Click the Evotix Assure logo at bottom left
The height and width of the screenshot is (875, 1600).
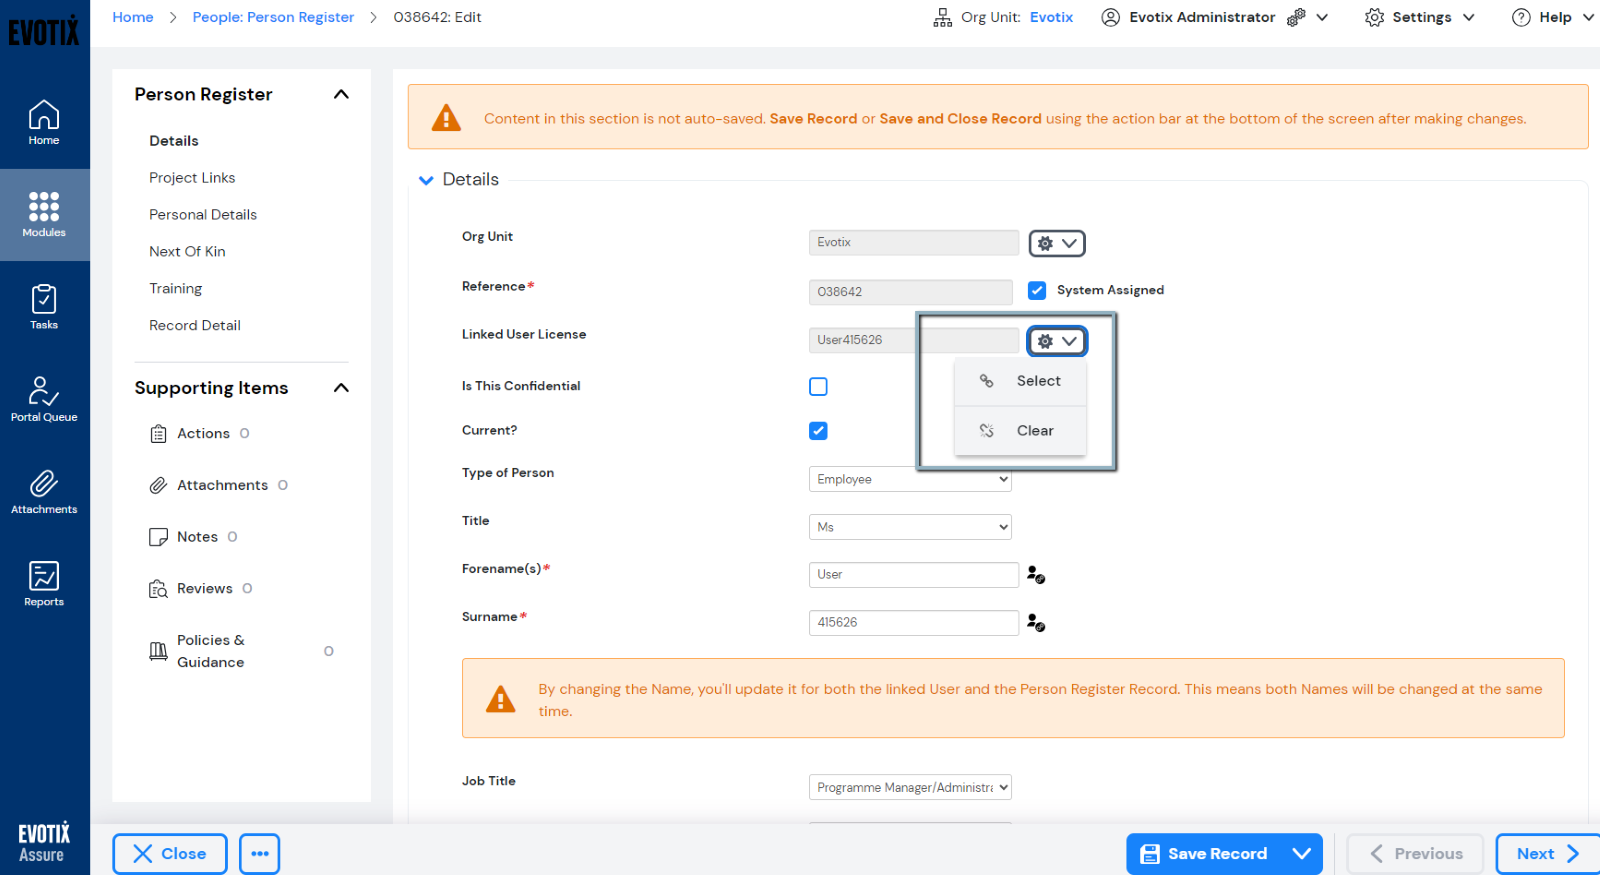click(x=44, y=843)
